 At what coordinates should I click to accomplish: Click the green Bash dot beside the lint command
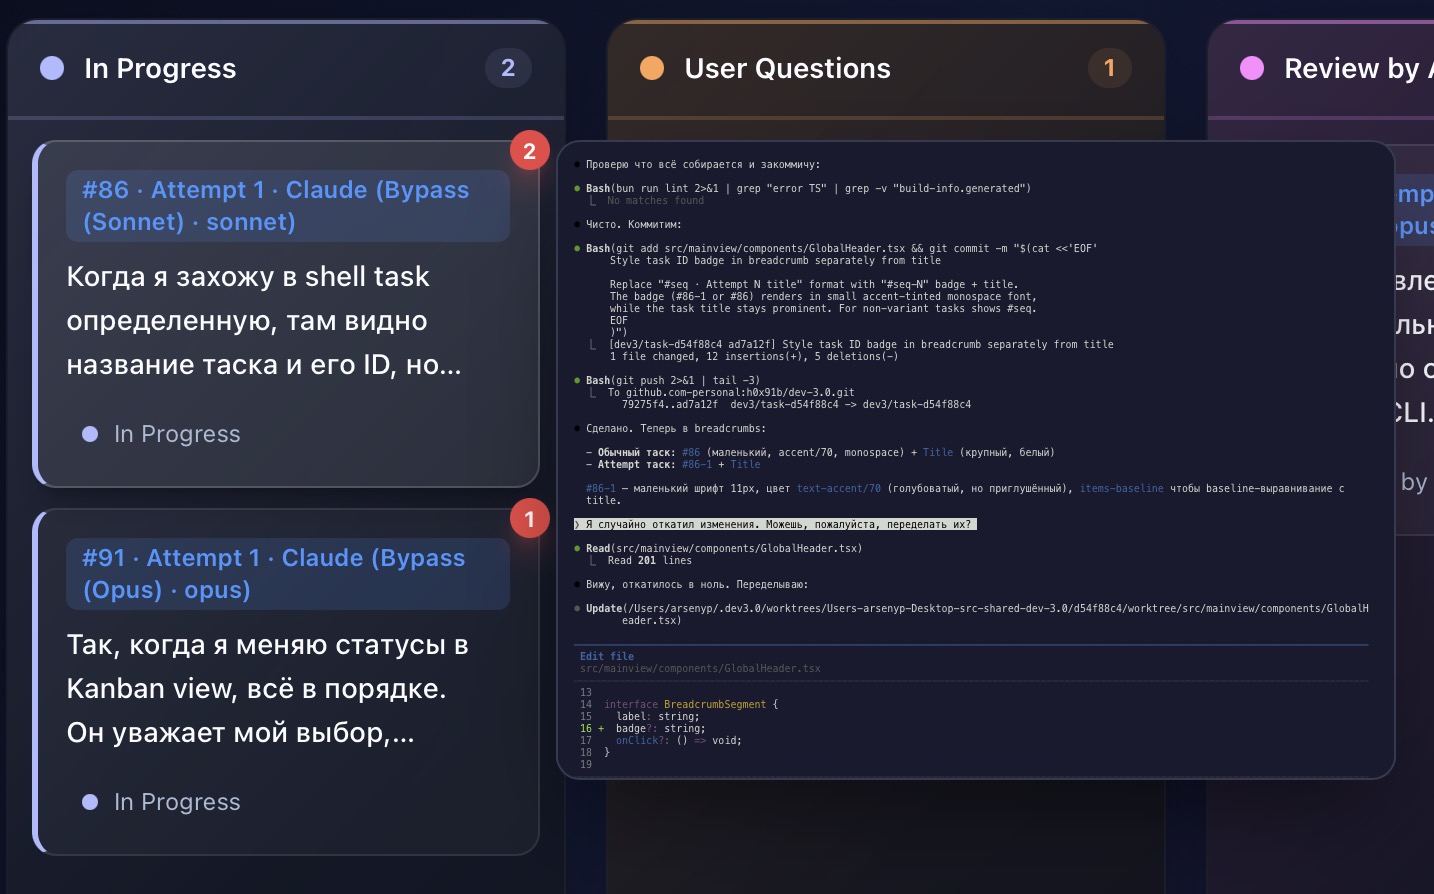coord(577,188)
